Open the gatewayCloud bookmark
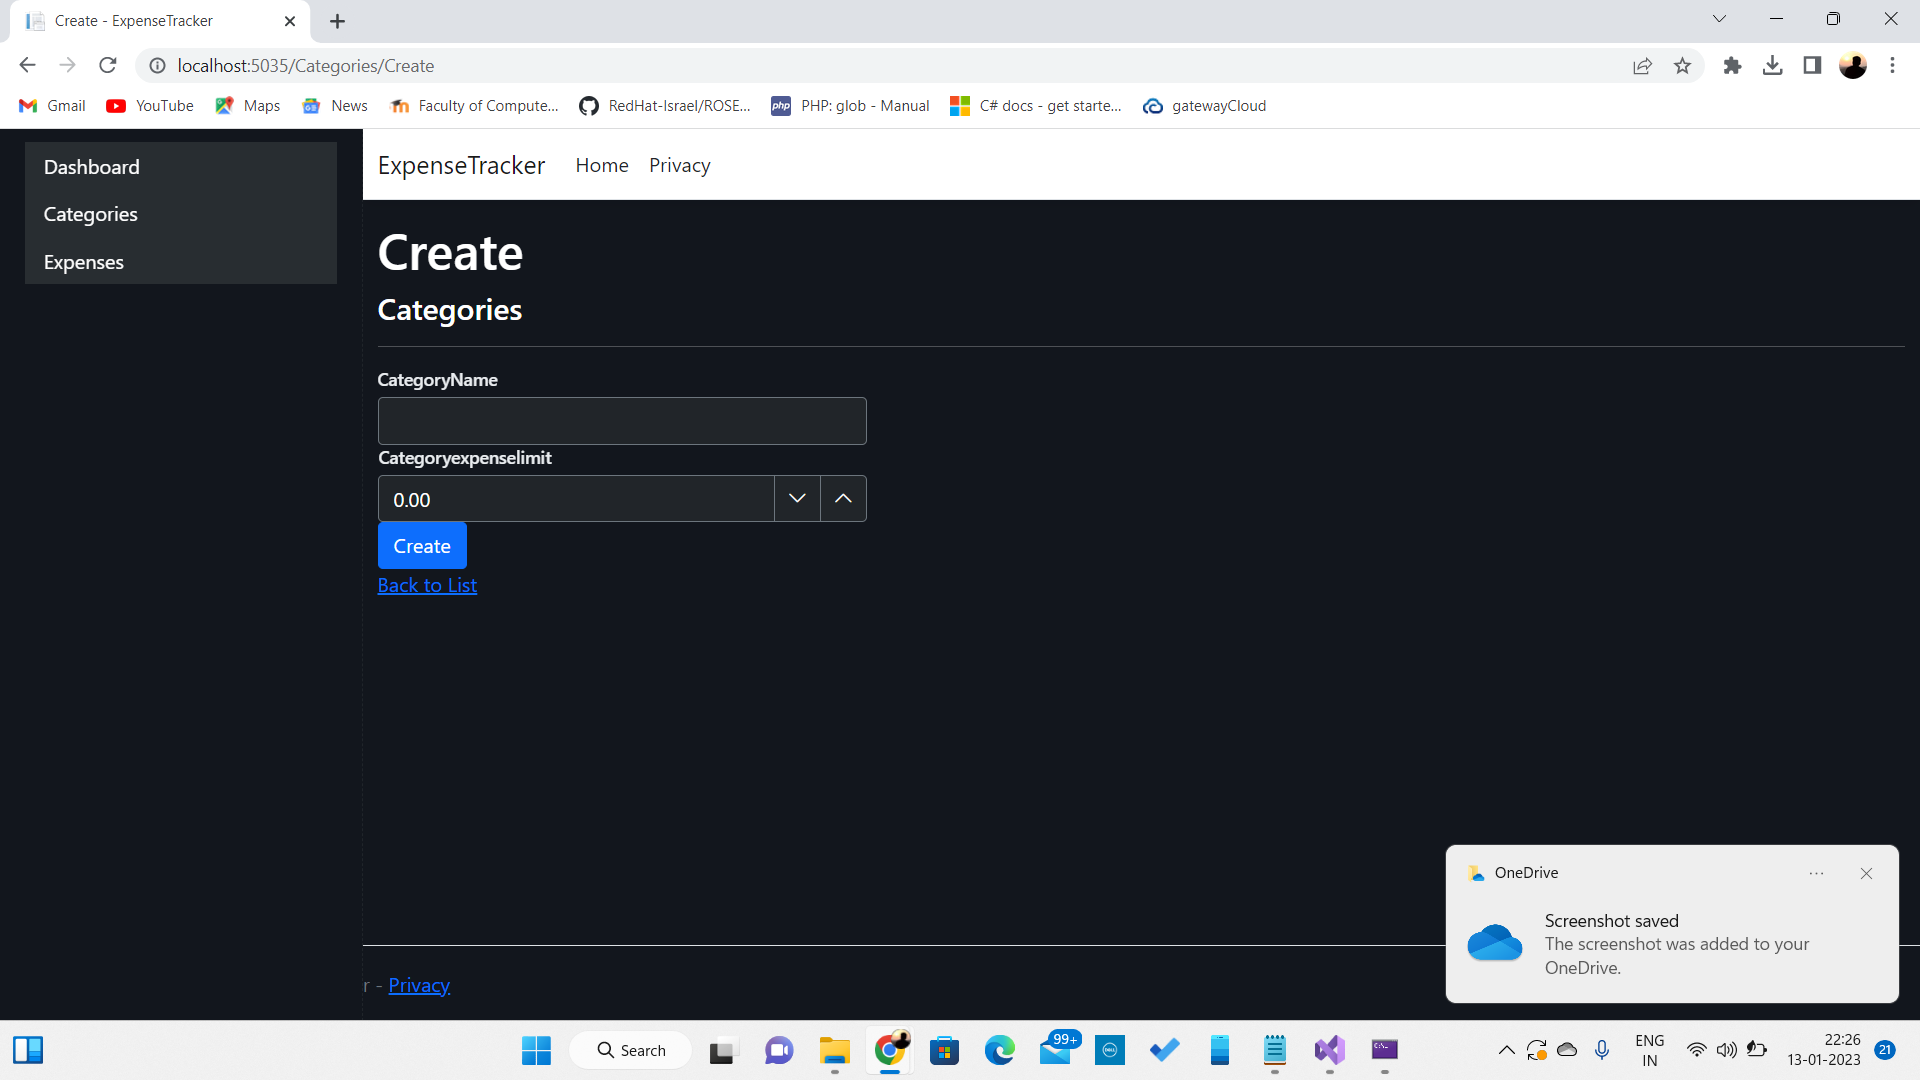The image size is (1920, 1080). [x=1204, y=105]
